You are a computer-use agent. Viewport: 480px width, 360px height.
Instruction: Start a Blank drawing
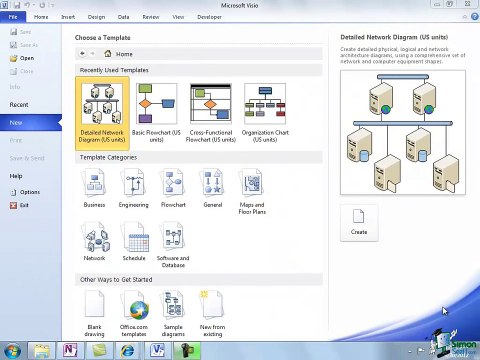click(x=94, y=314)
